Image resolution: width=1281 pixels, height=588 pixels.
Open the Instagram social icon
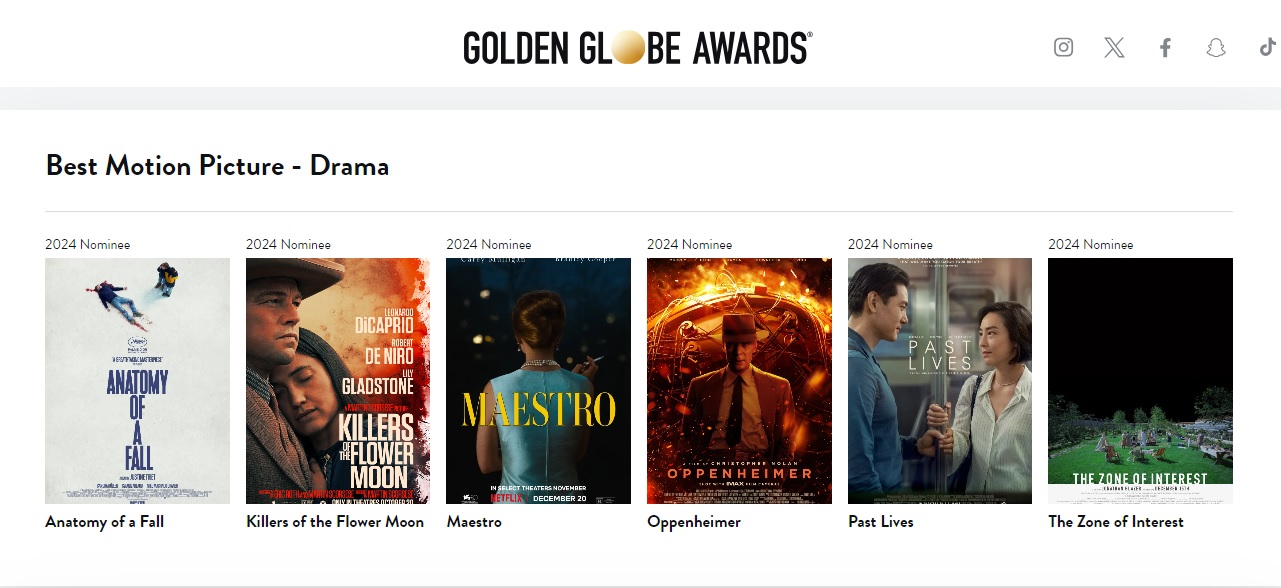[1063, 47]
